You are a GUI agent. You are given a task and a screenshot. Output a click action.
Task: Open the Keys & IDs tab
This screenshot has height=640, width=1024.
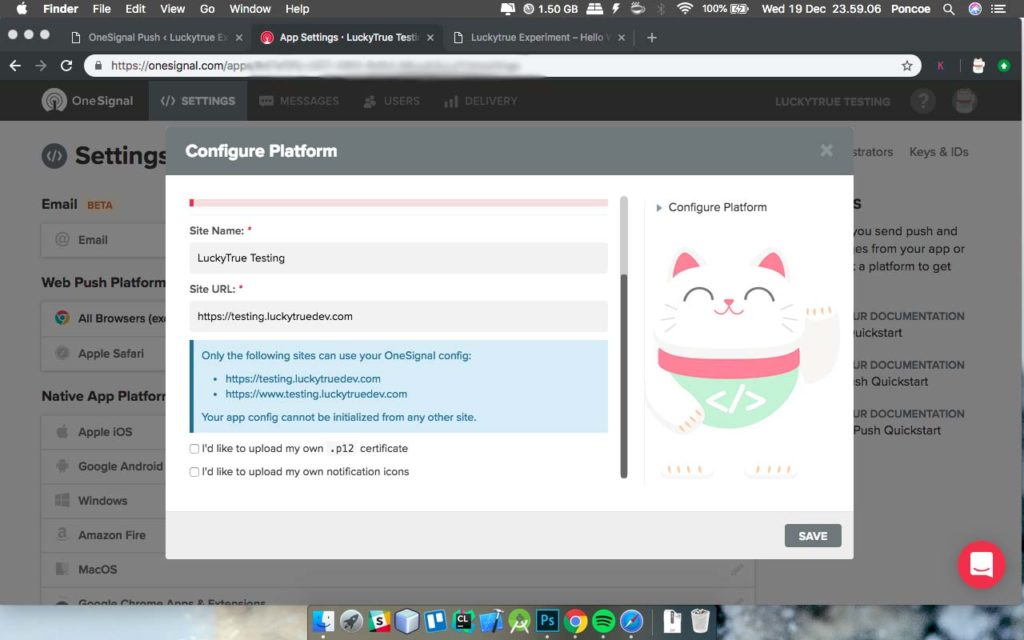pos(938,152)
